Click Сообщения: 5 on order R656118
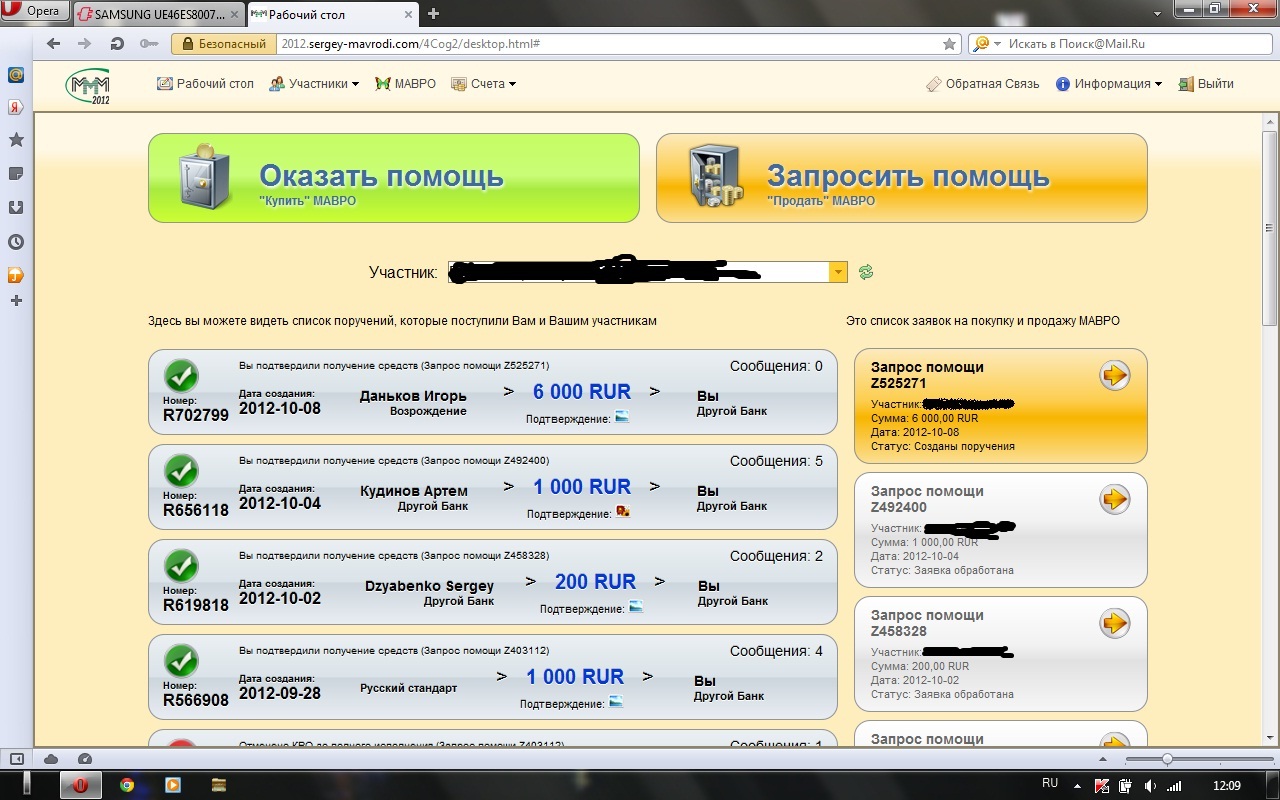Viewport: 1280px width, 800px height. [776, 461]
